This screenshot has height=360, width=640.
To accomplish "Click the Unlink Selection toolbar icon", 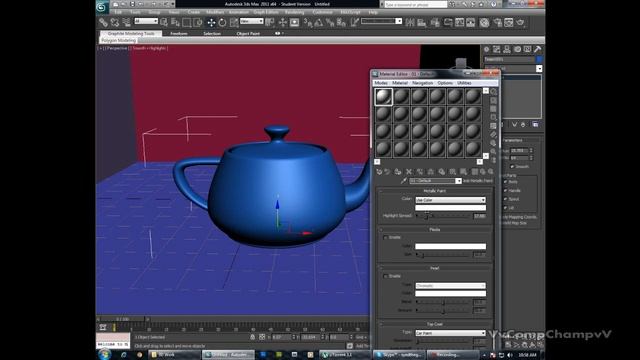I will [115, 22].
